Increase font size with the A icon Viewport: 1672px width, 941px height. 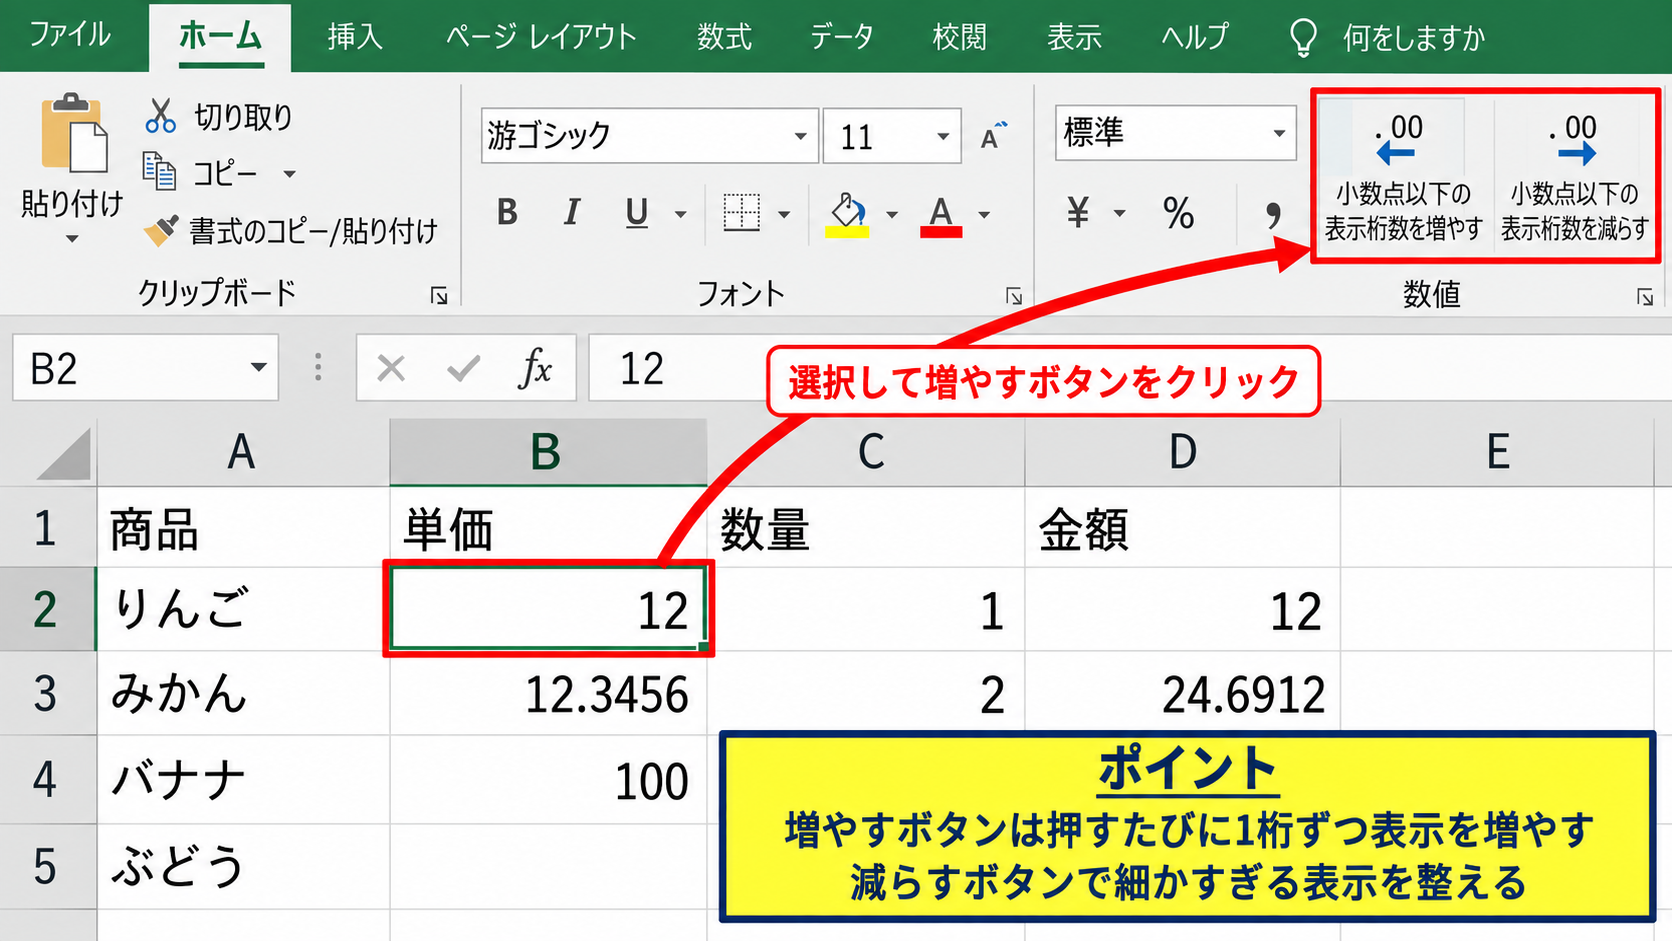pos(993,136)
